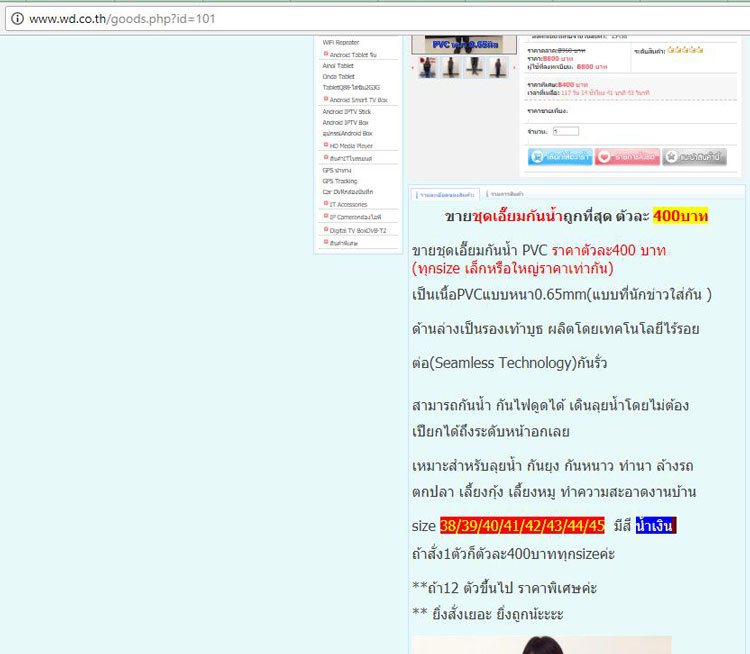
Task: Open the product details tab
Action: 445,193
